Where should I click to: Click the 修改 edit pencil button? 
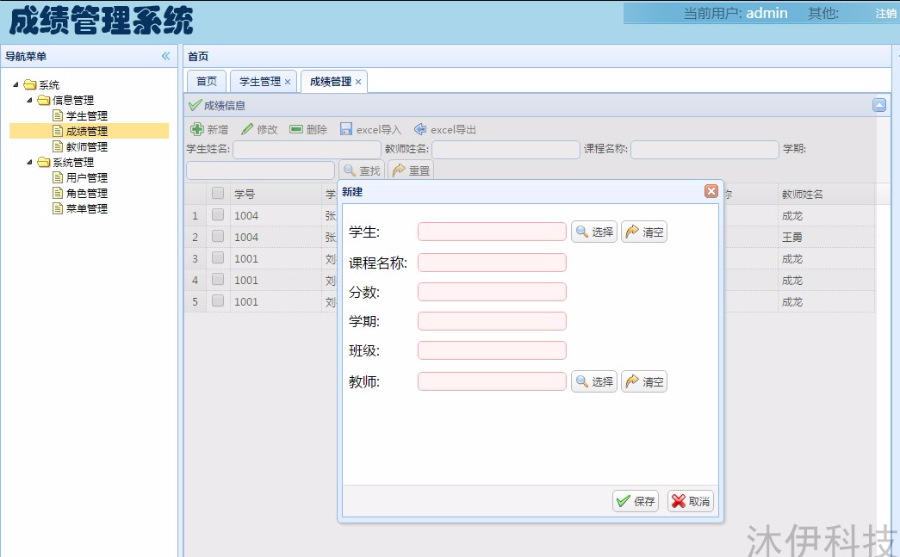pyautogui.click(x=259, y=129)
